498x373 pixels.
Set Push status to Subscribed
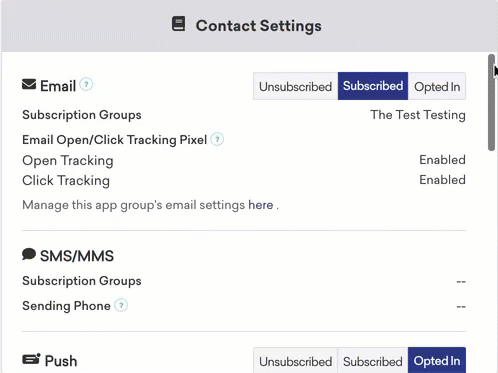click(x=373, y=361)
